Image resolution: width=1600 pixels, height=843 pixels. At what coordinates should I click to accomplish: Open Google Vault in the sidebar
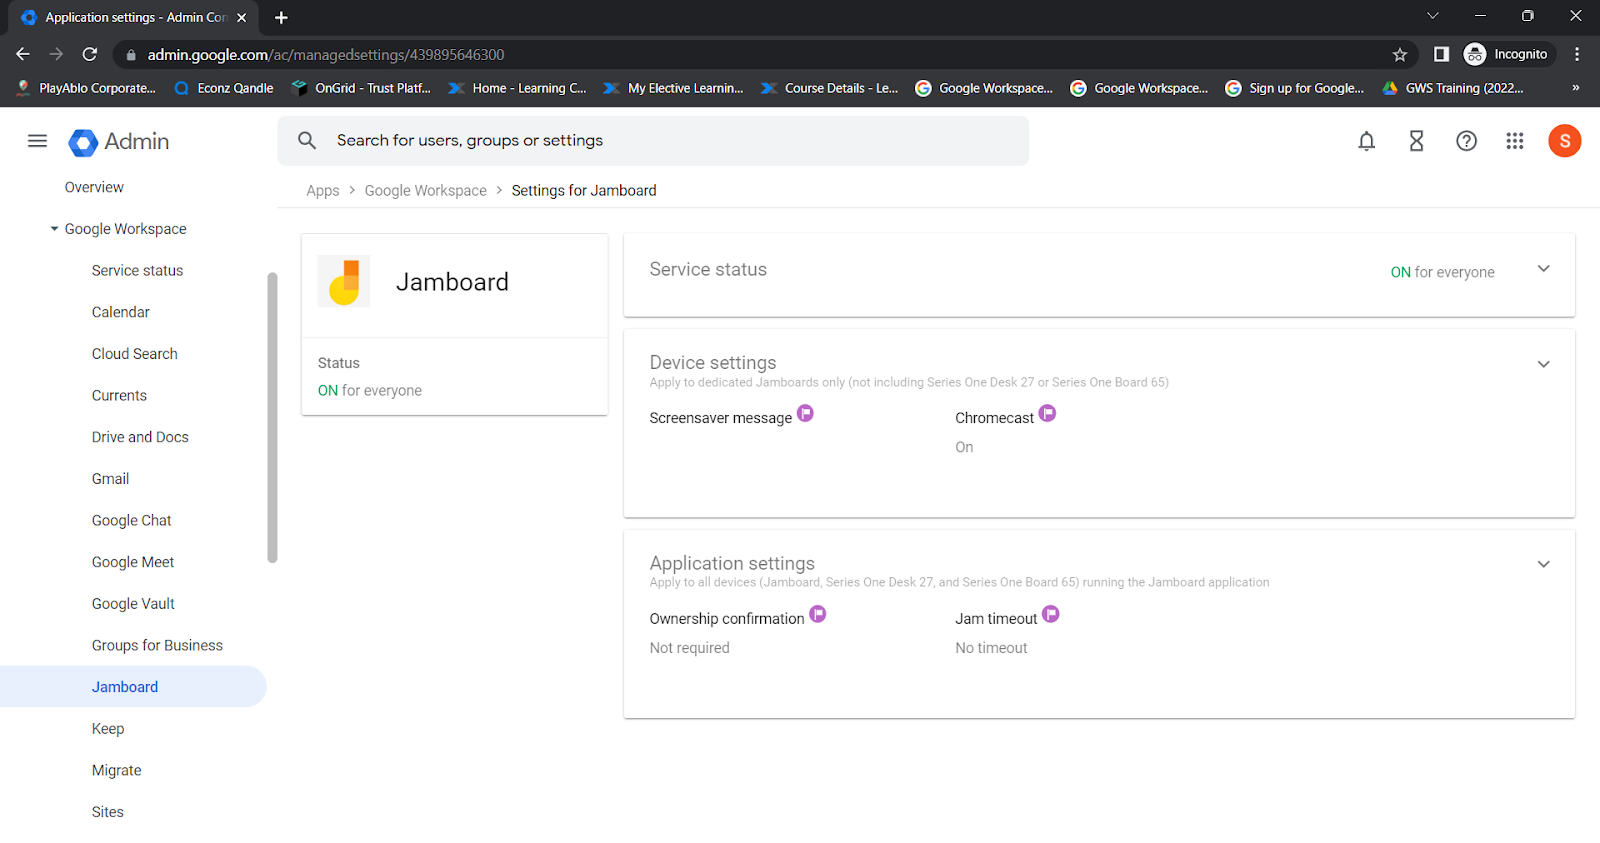click(x=133, y=604)
